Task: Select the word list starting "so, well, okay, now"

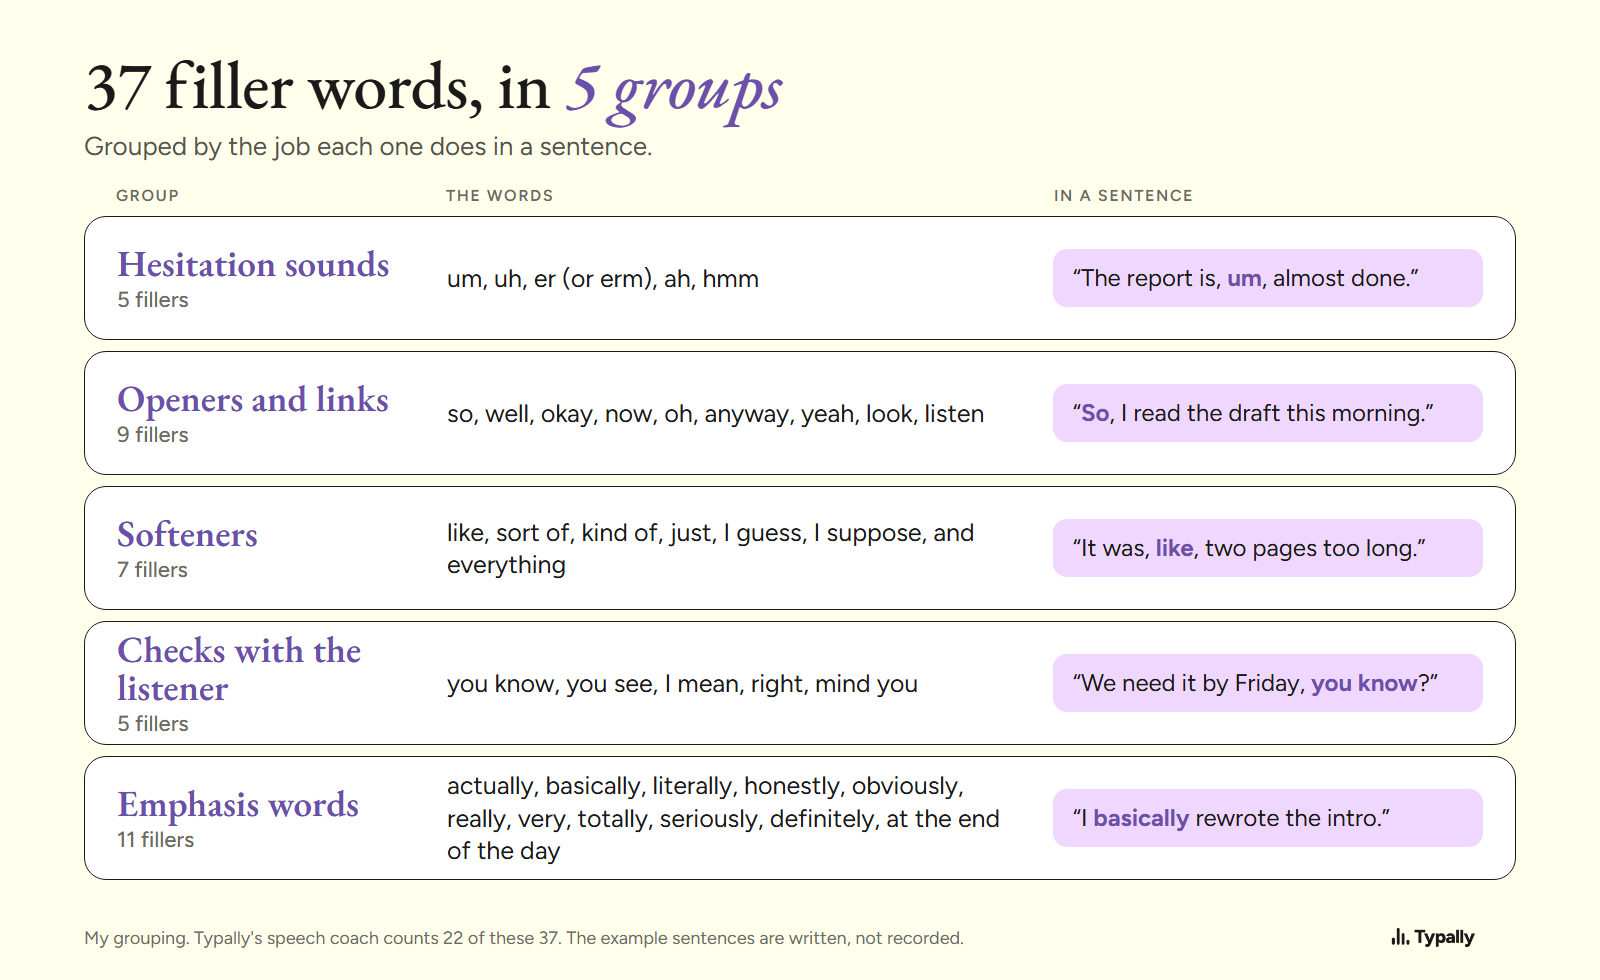Action: click(716, 414)
